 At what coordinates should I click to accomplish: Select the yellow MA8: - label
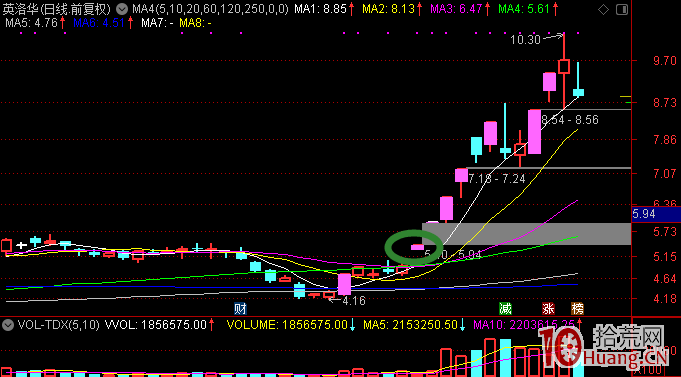pyautogui.click(x=195, y=23)
